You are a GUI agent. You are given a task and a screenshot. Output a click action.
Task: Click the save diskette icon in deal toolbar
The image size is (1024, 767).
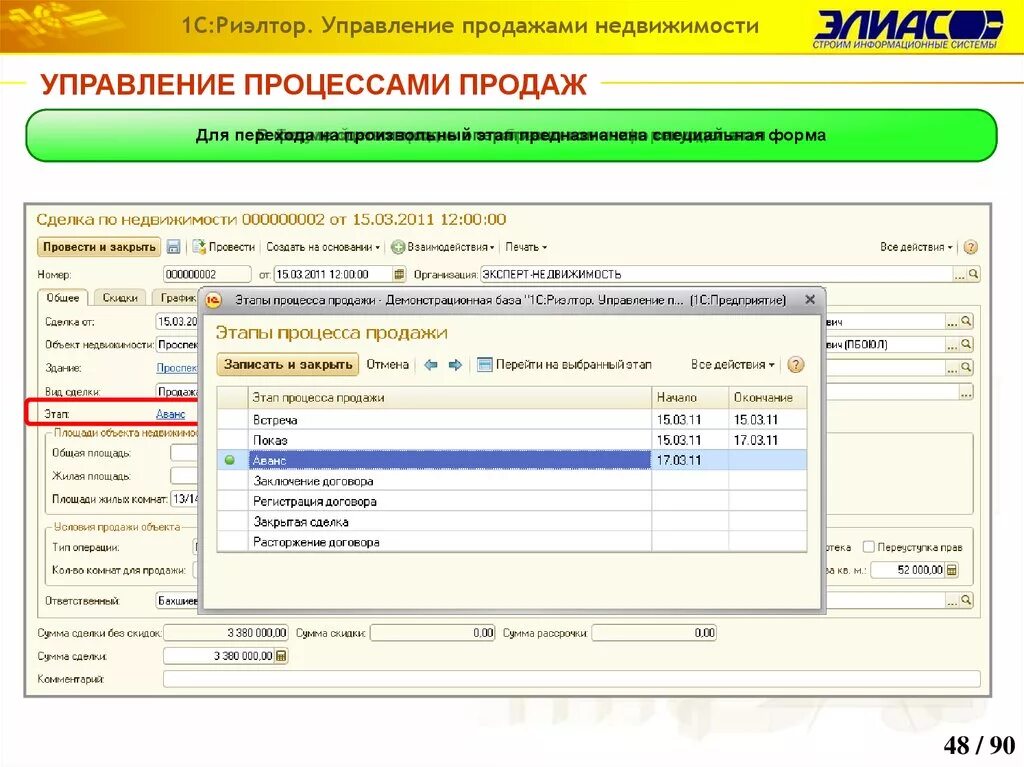tap(174, 247)
